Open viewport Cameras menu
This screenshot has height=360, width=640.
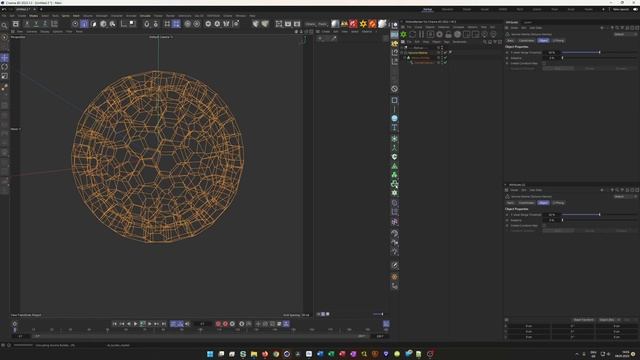coord(31,31)
